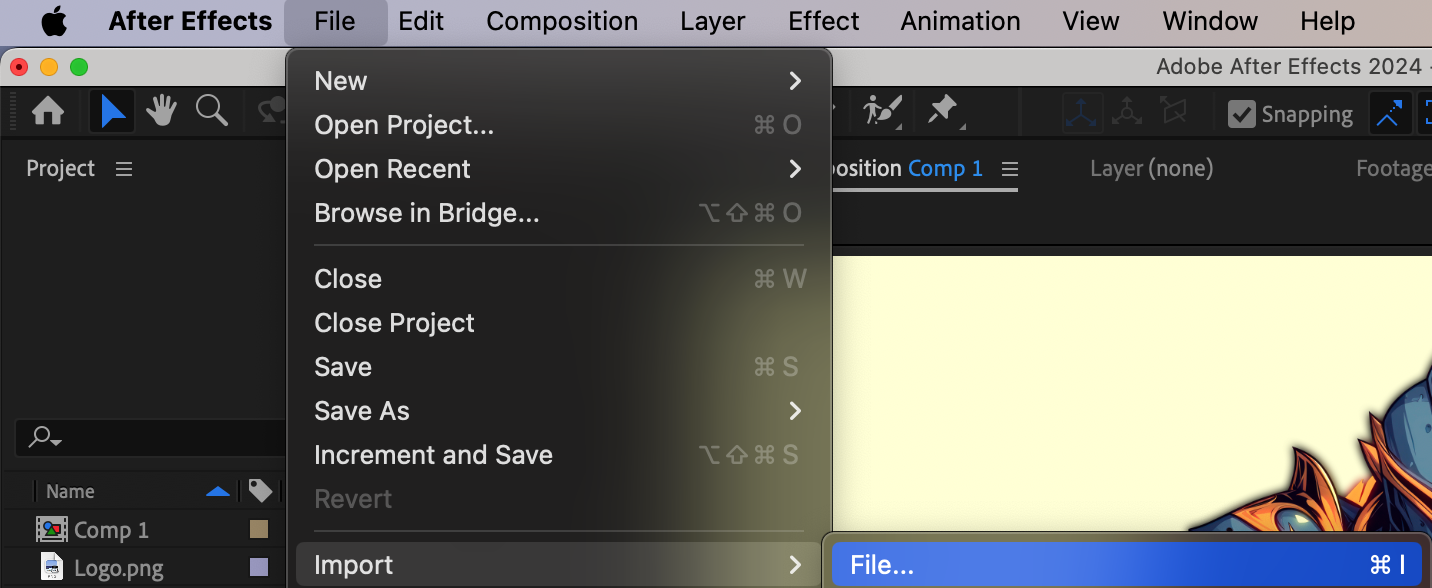Click the Home icon in toolbar

[x=48, y=112]
